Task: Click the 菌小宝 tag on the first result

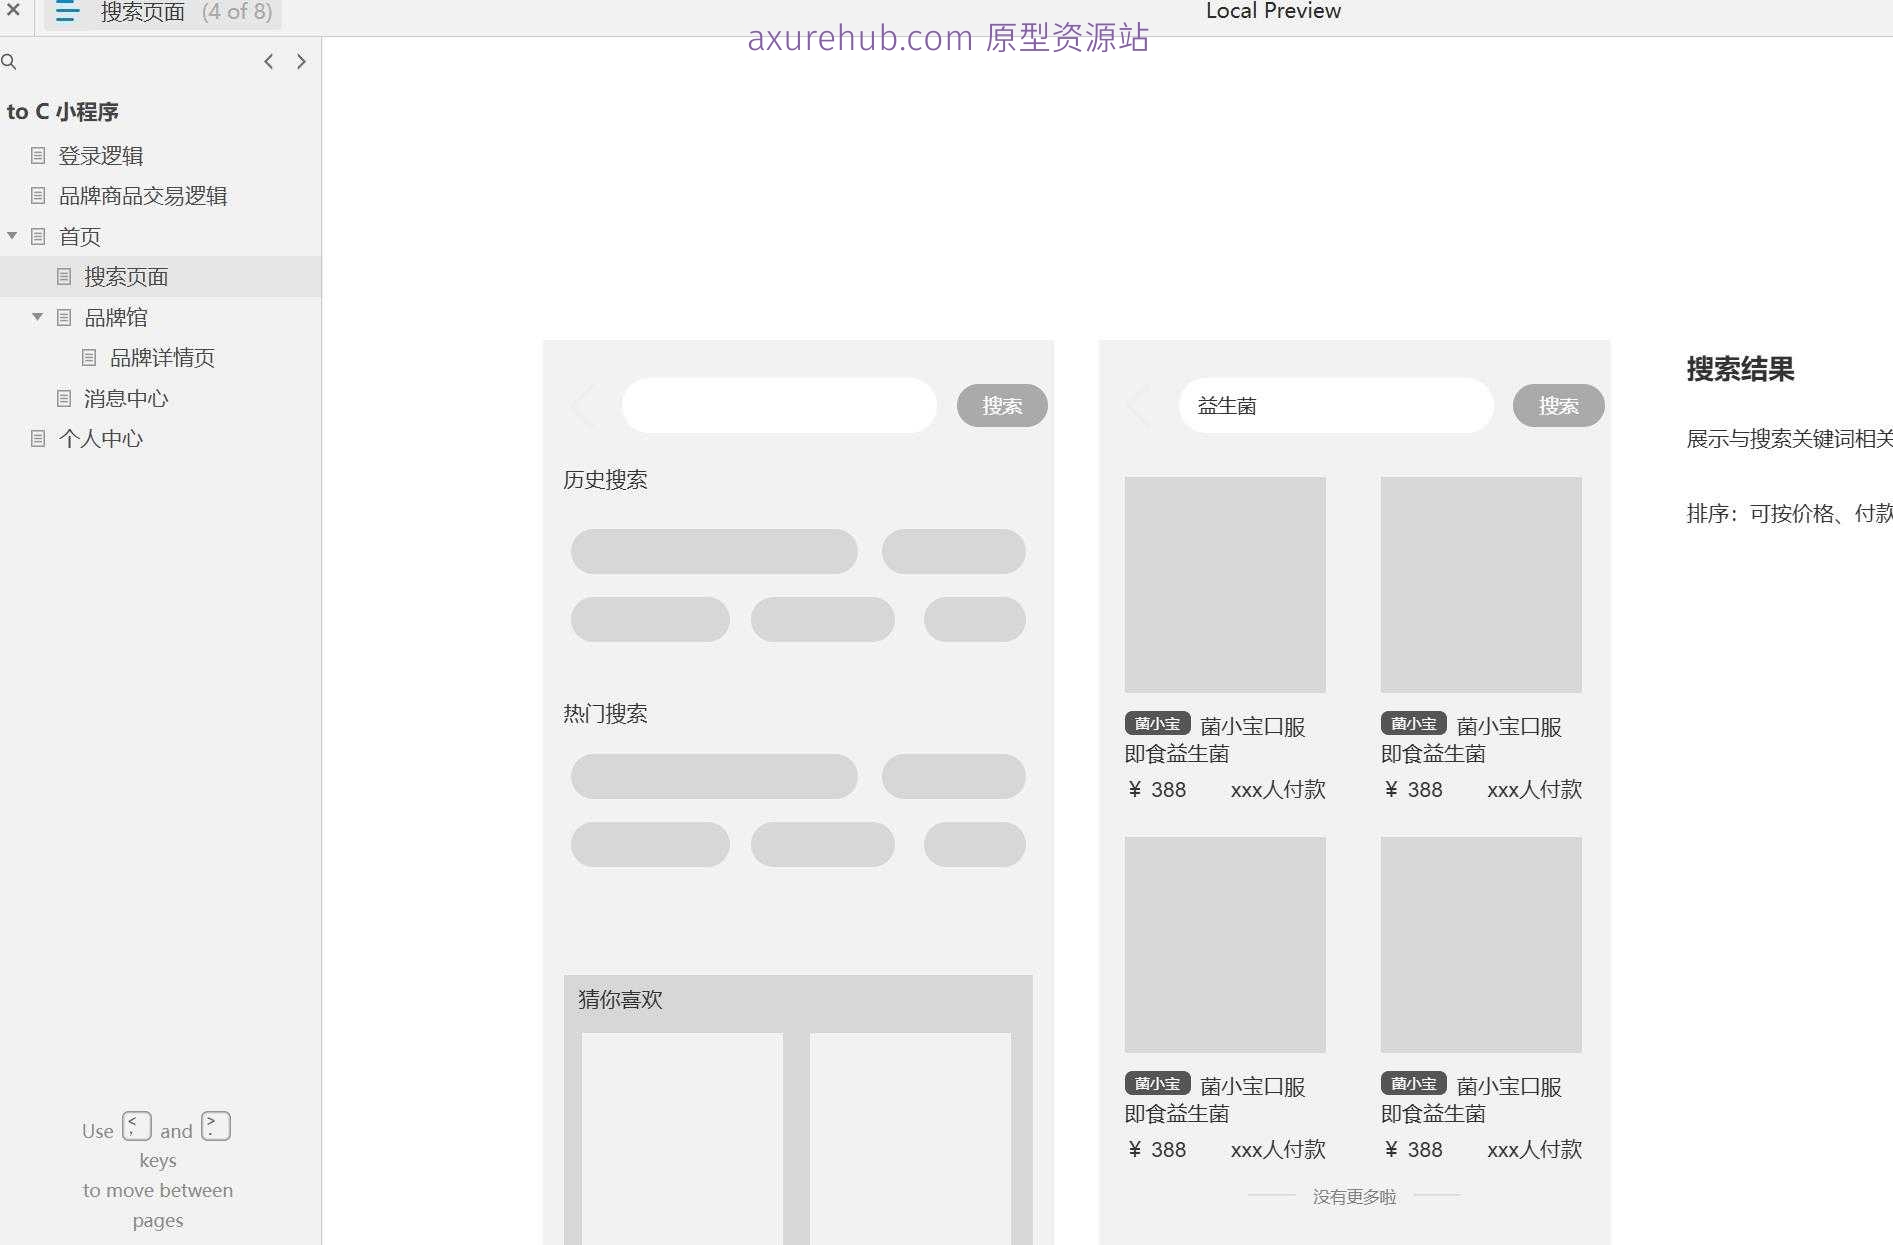Action: point(1157,723)
